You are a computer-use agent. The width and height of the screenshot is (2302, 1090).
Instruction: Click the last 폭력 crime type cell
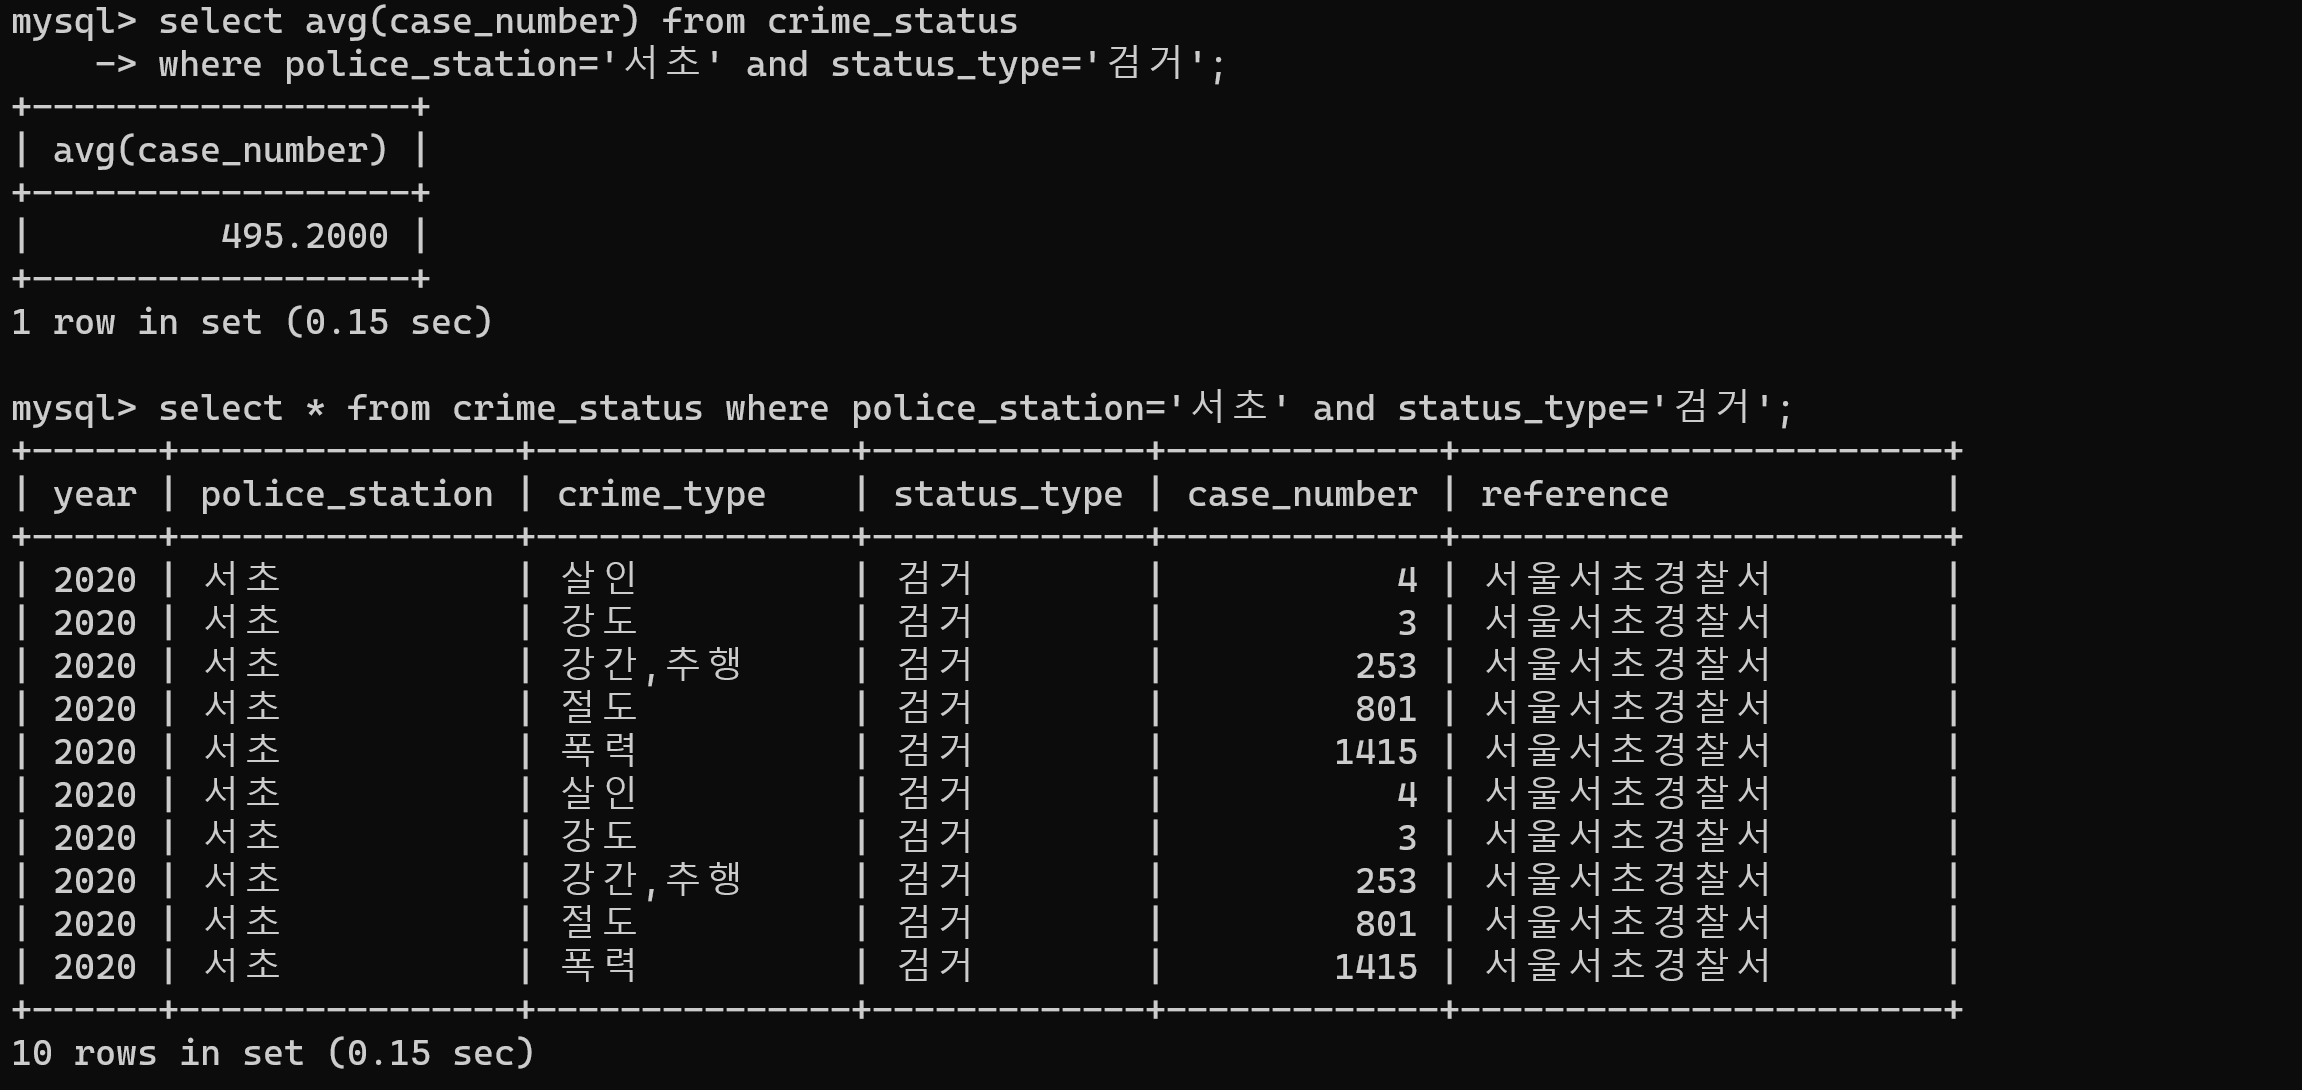(x=599, y=967)
